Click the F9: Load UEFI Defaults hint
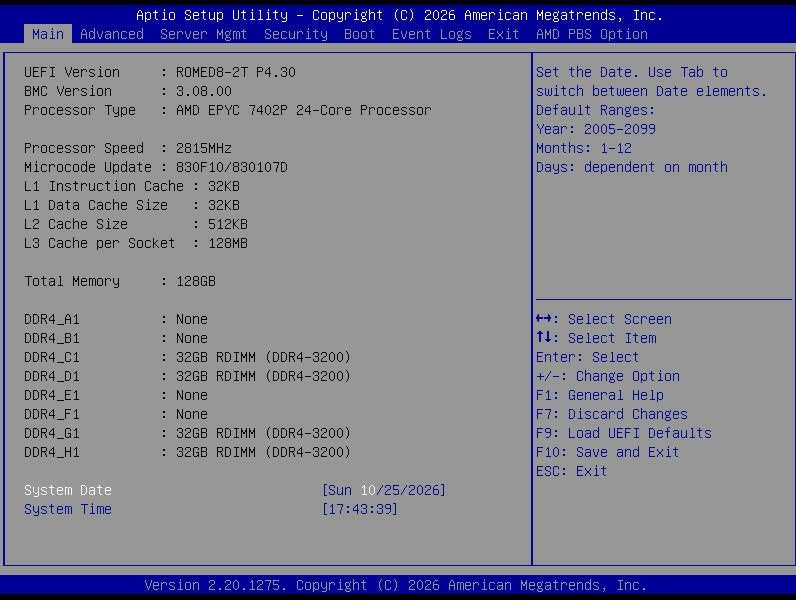 tap(623, 433)
